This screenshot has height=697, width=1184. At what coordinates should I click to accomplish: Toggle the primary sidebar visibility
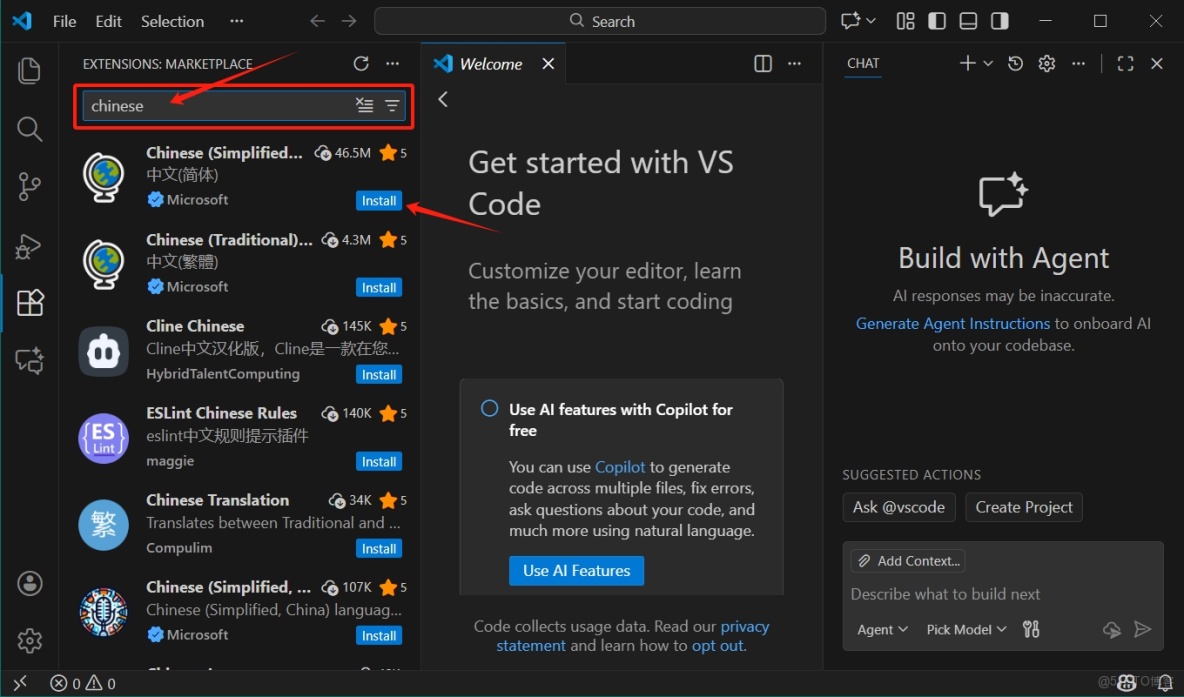point(937,20)
